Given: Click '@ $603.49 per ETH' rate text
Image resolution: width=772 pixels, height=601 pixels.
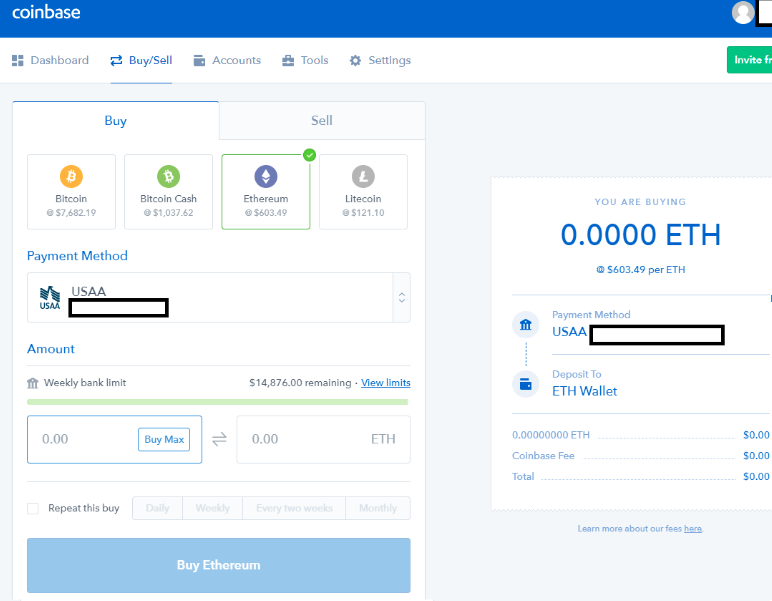Looking at the screenshot, I should click(641, 270).
